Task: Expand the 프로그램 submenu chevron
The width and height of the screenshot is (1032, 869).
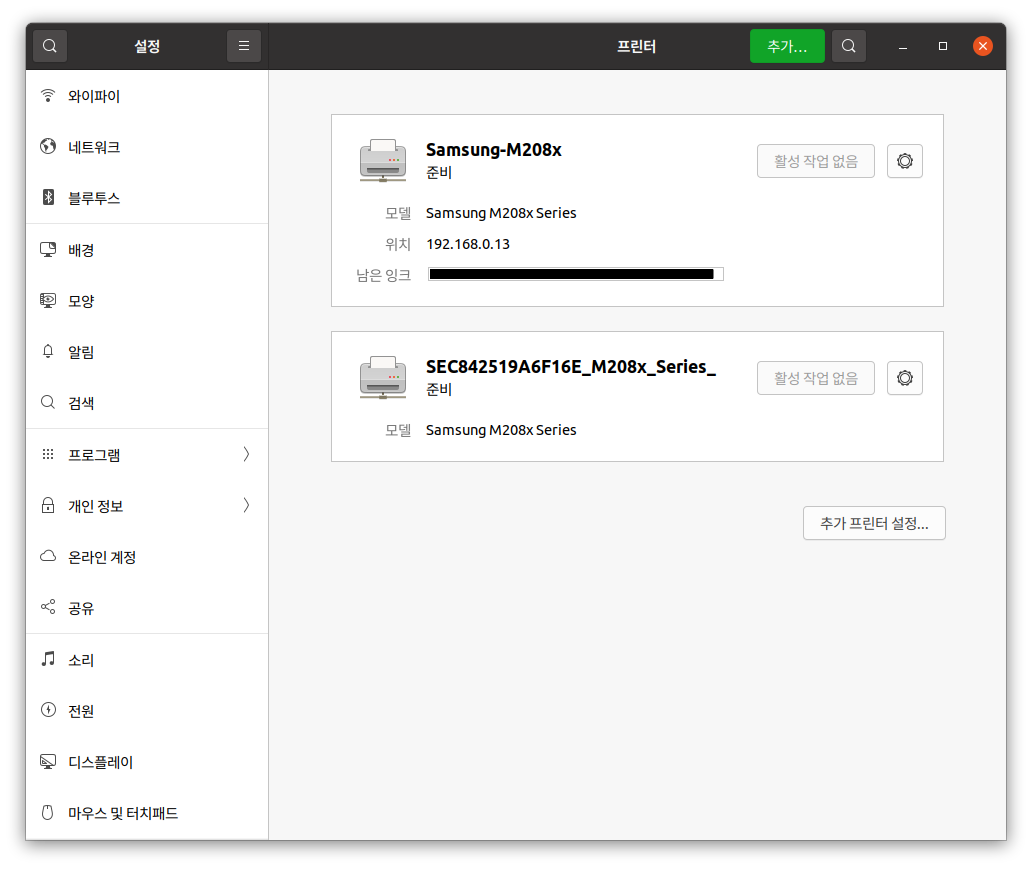Action: [246, 454]
